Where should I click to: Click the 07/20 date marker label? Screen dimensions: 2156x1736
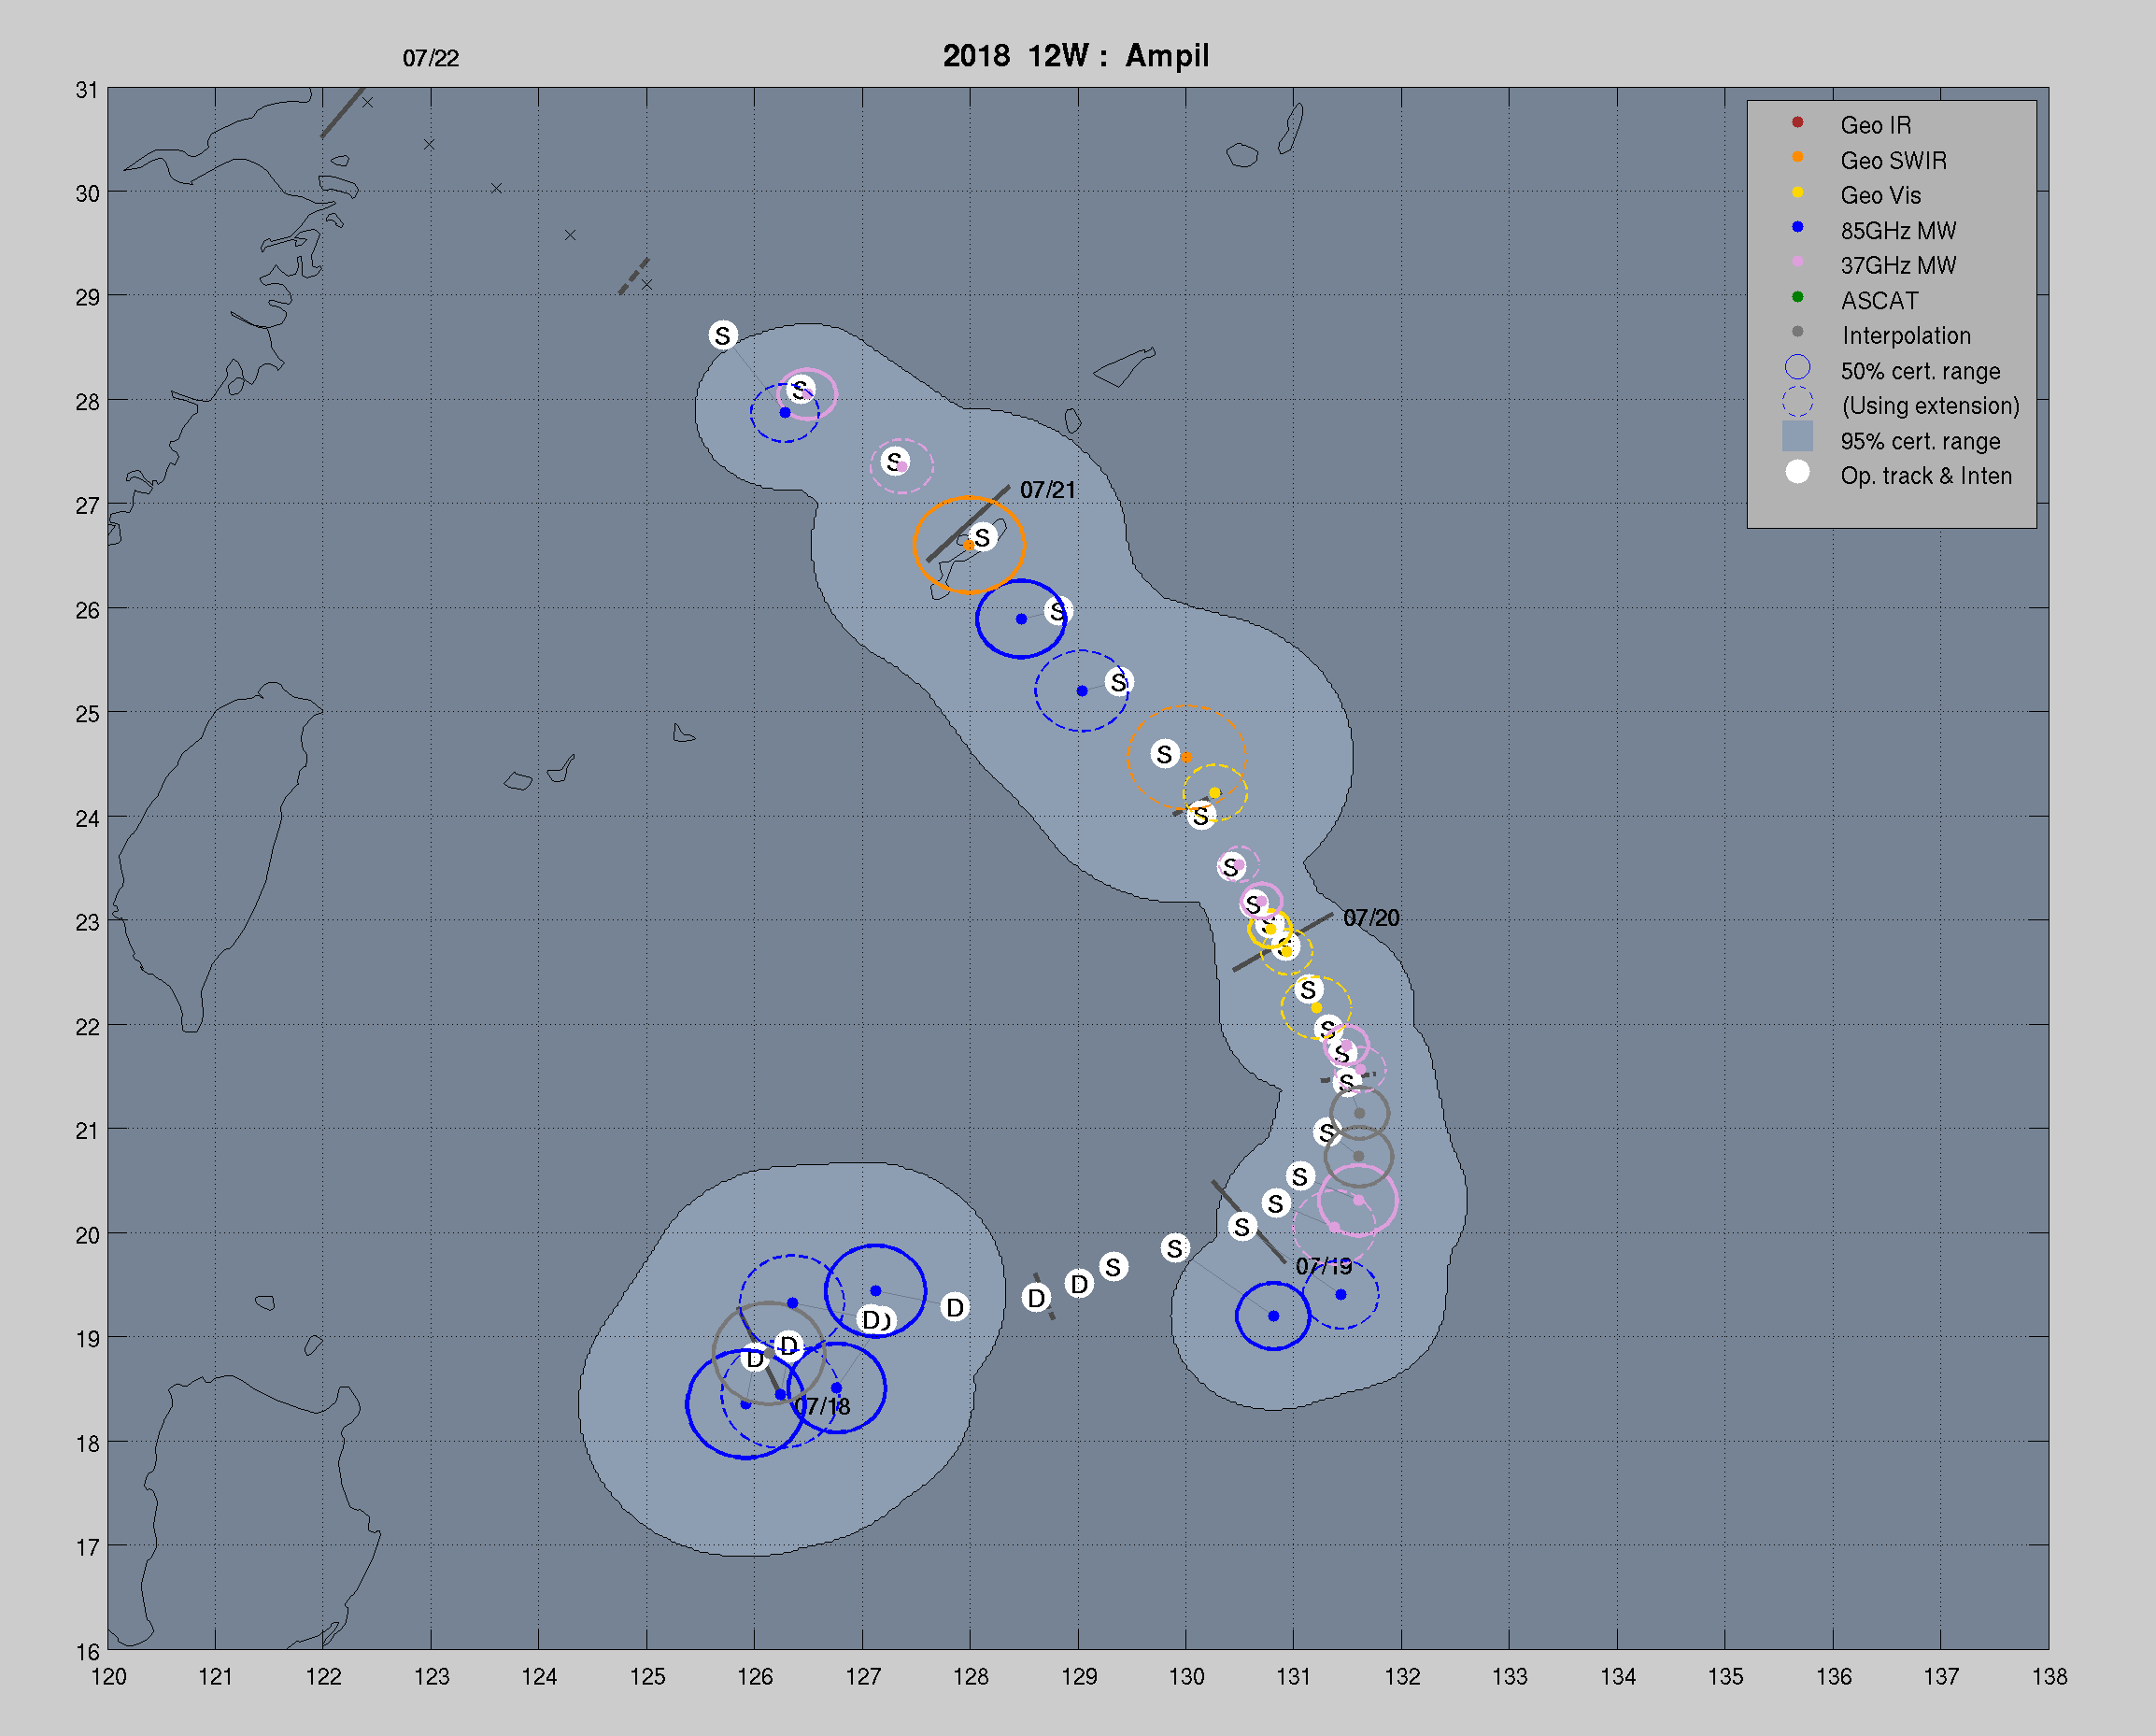(x=1370, y=918)
